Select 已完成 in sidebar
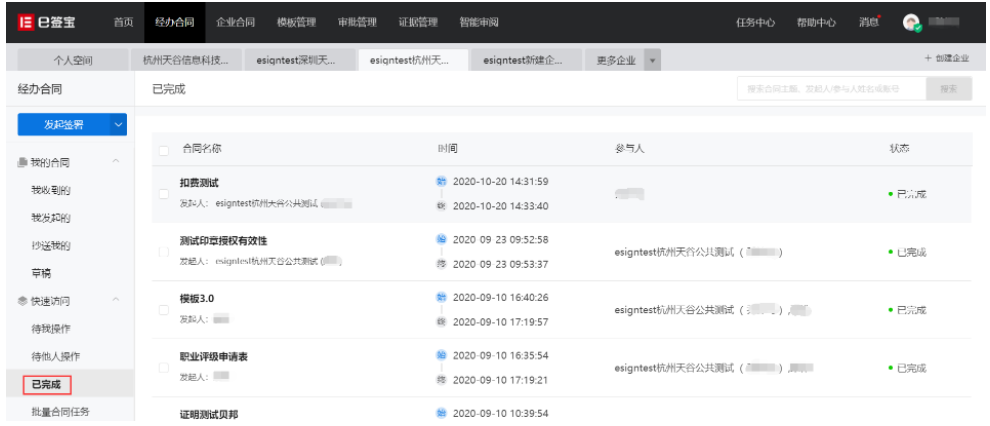 (x=47, y=384)
